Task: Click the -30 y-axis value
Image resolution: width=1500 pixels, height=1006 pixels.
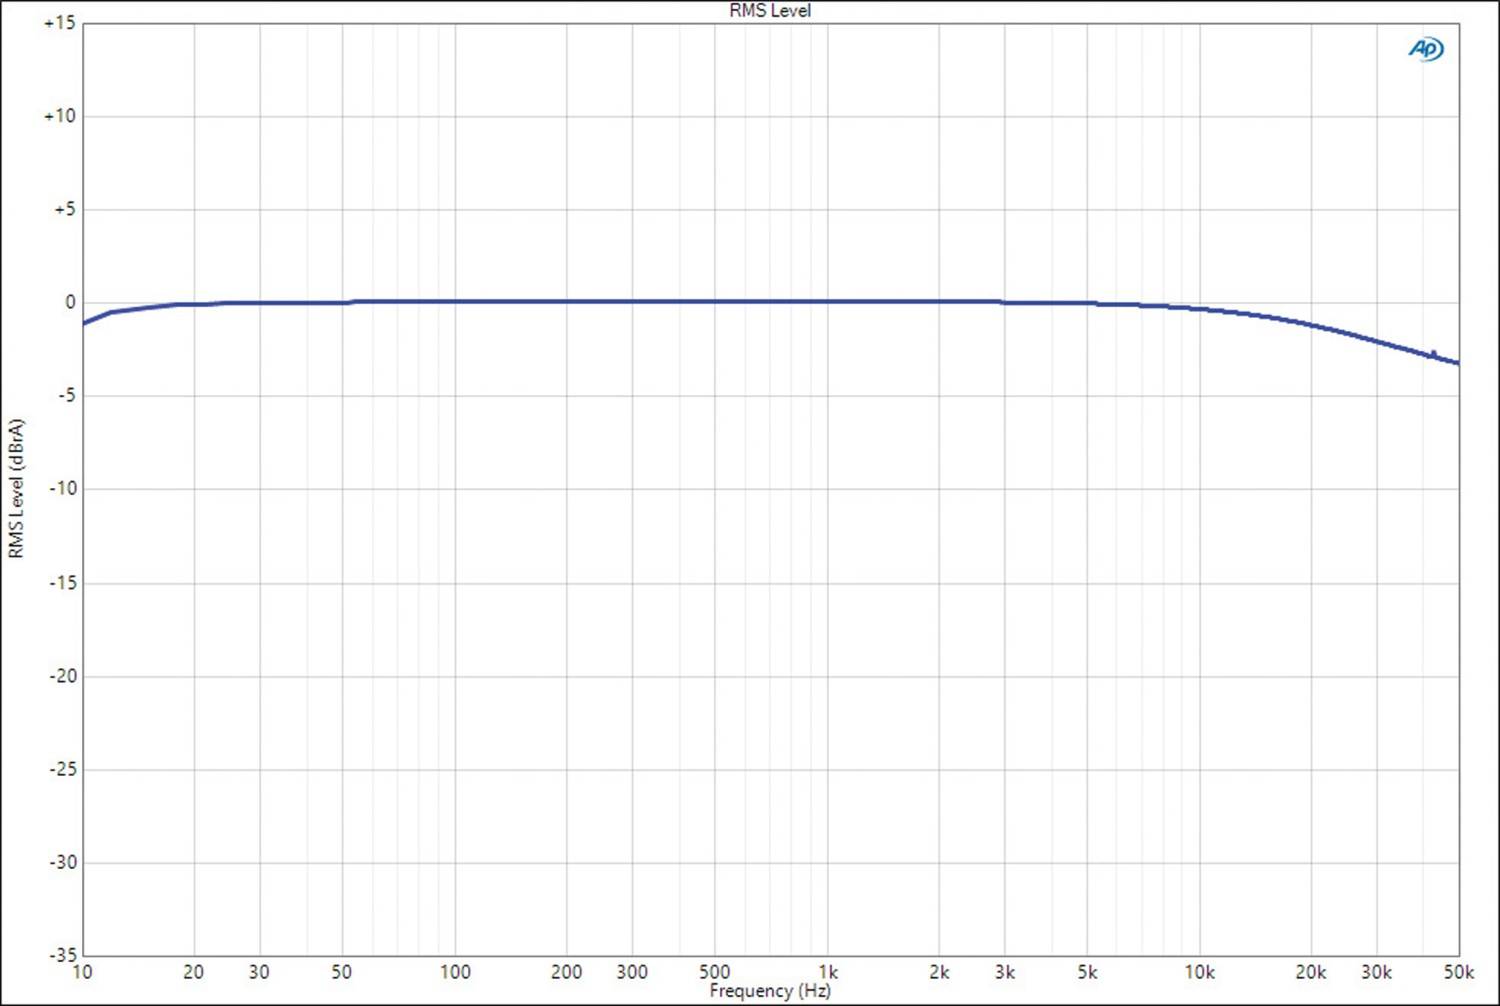Action: [63, 862]
